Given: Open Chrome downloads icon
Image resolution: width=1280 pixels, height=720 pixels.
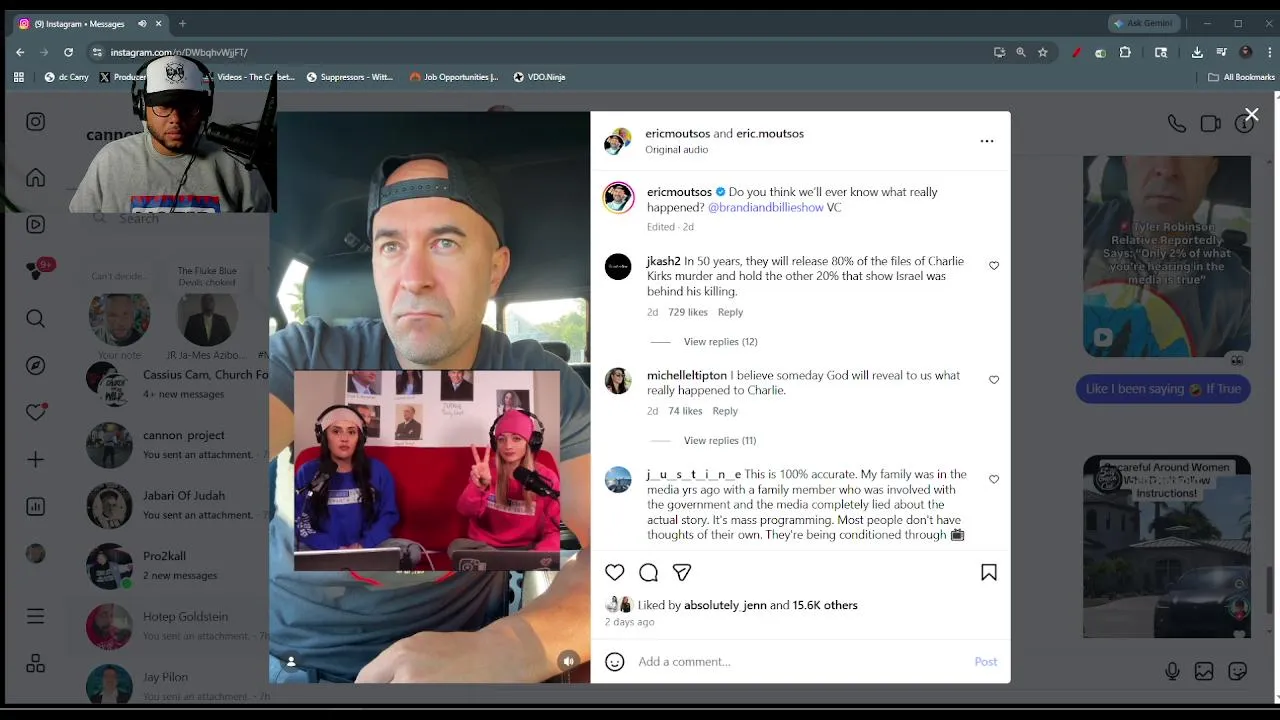Looking at the screenshot, I should (x=1197, y=52).
